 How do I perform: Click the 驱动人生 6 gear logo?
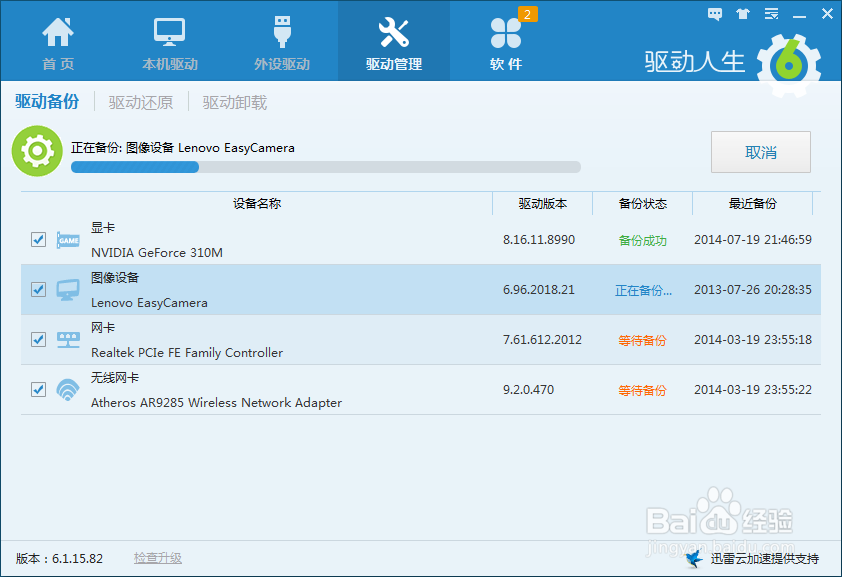coord(788,65)
